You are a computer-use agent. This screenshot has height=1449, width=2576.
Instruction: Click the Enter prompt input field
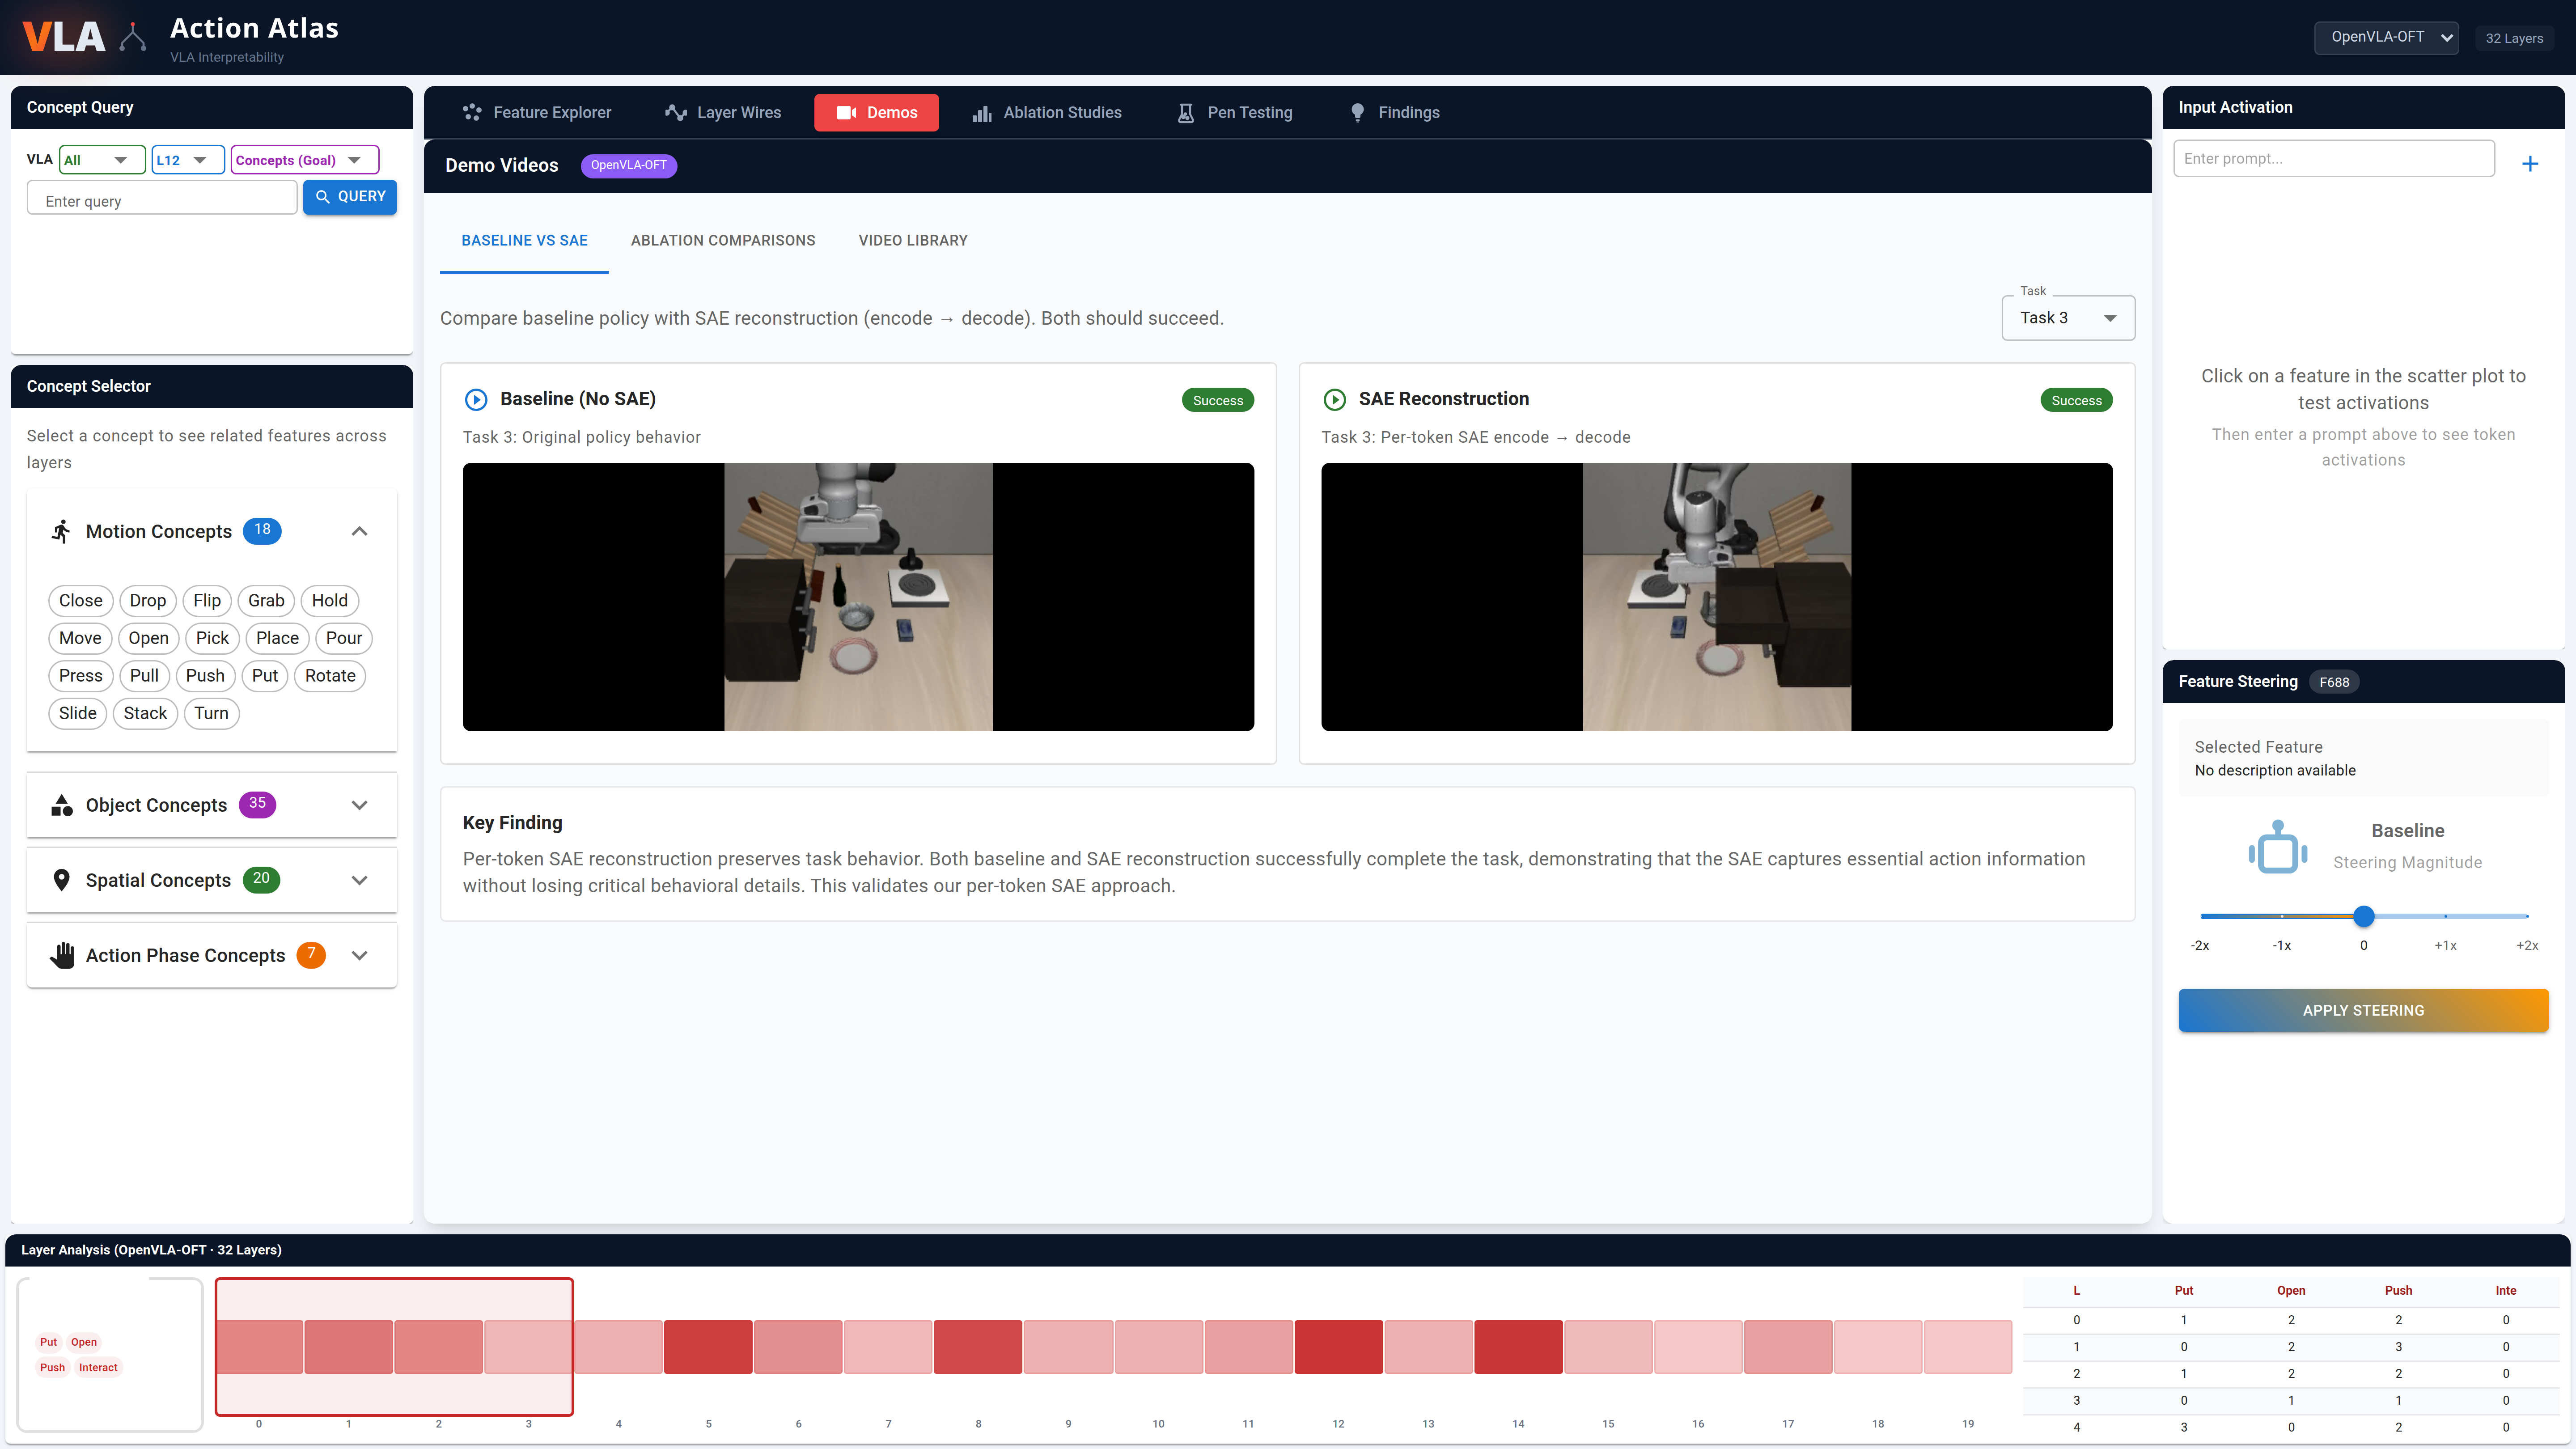(x=2334, y=157)
